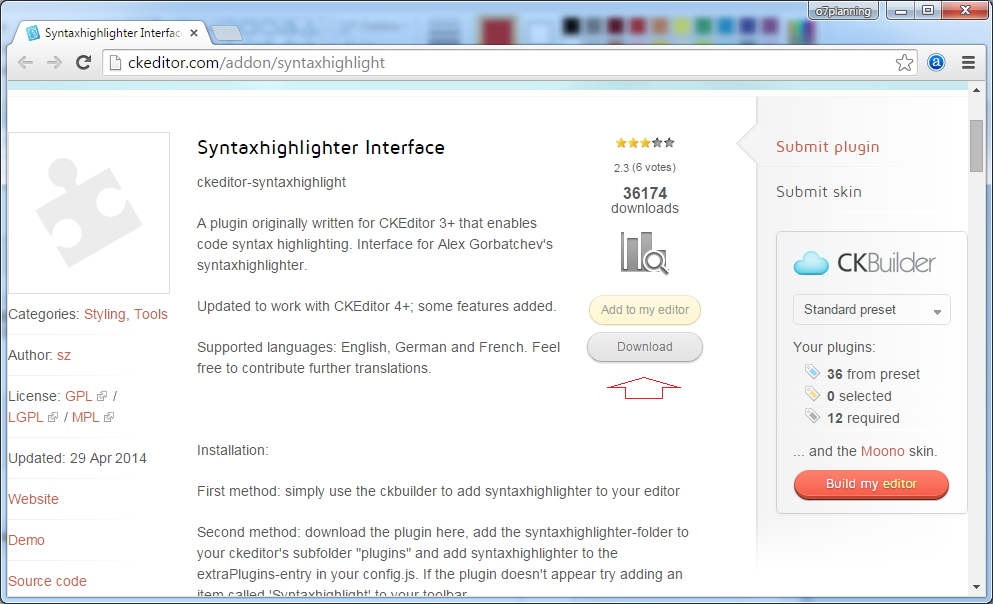The height and width of the screenshot is (604, 993).
Task: Open the Styling category link
Action: pyautogui.click(x=105, y=315)
